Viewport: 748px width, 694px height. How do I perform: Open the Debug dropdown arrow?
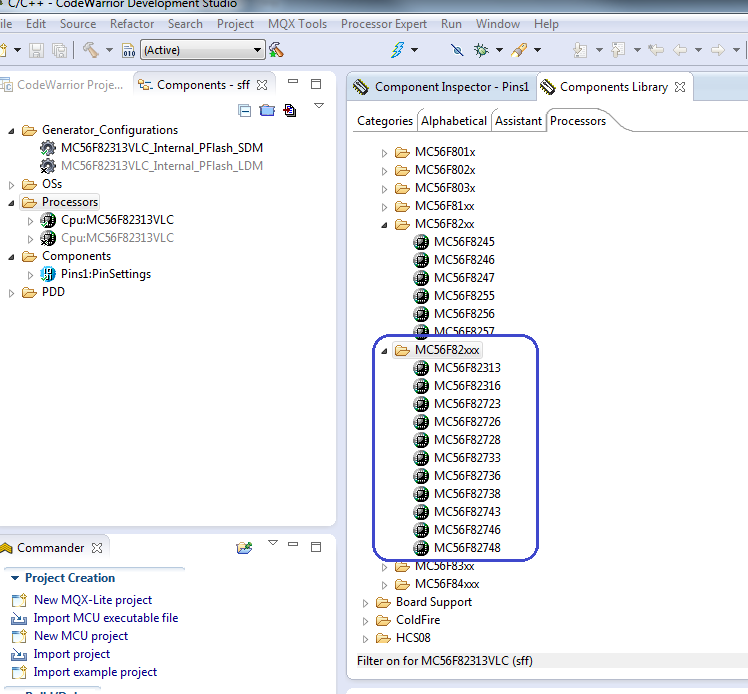(x=499, y=50)
